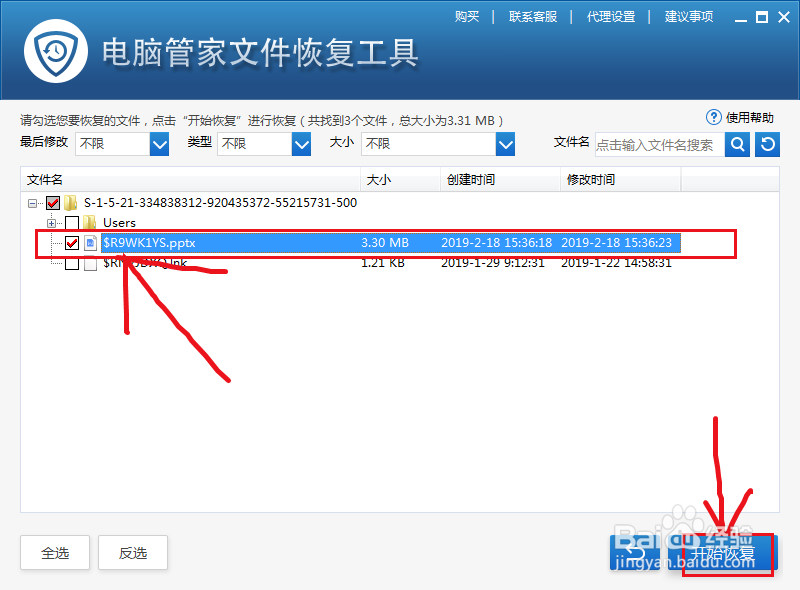The image size is (800, 590).
Task: Open the 大小 size filter dropdown
Action: tap(503, 143)
